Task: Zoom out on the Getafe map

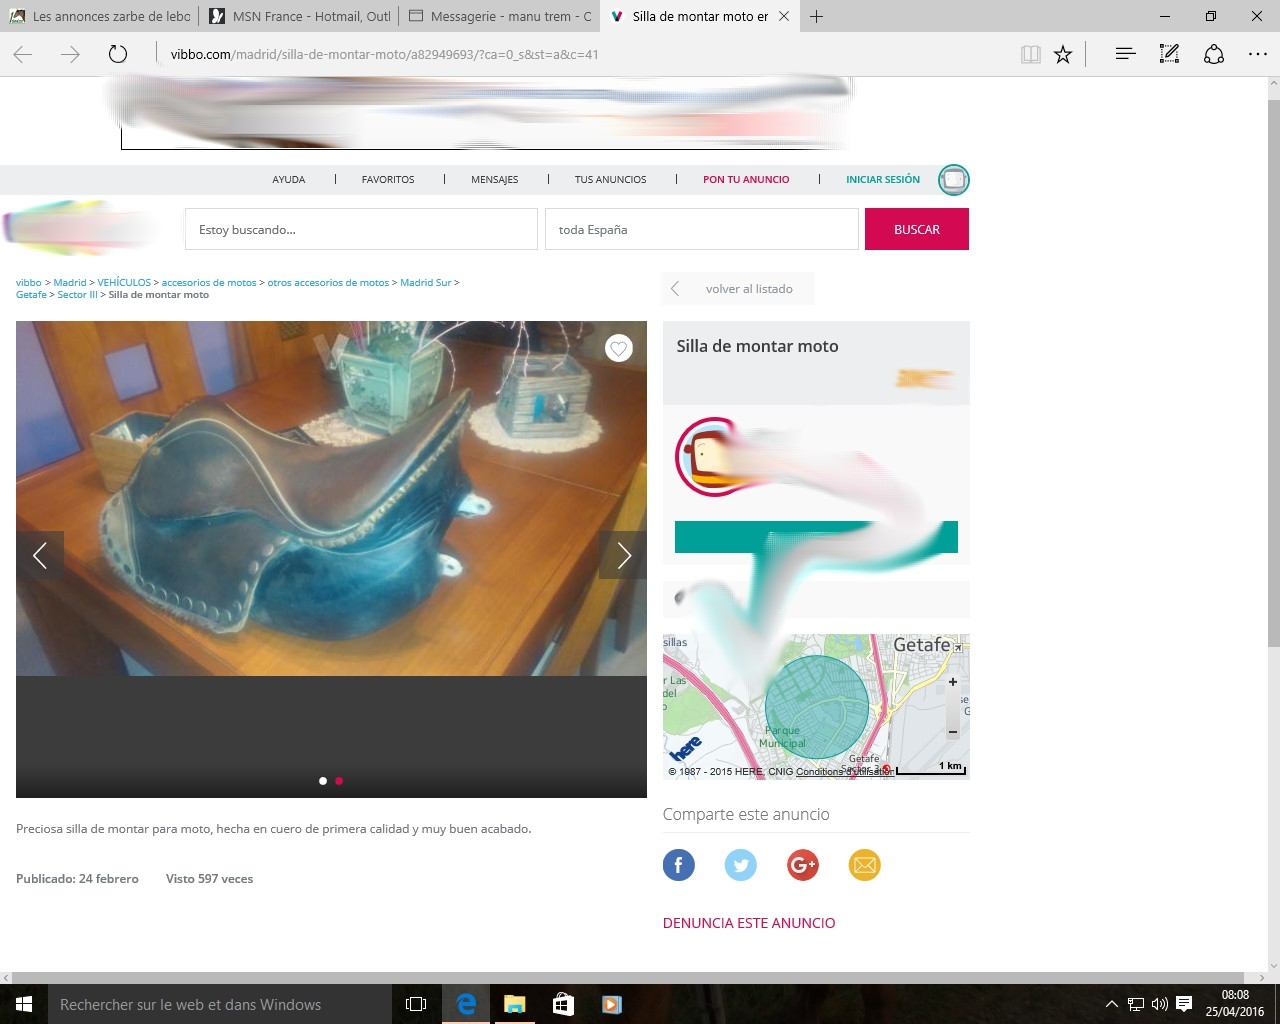Action: click(953, 731)
